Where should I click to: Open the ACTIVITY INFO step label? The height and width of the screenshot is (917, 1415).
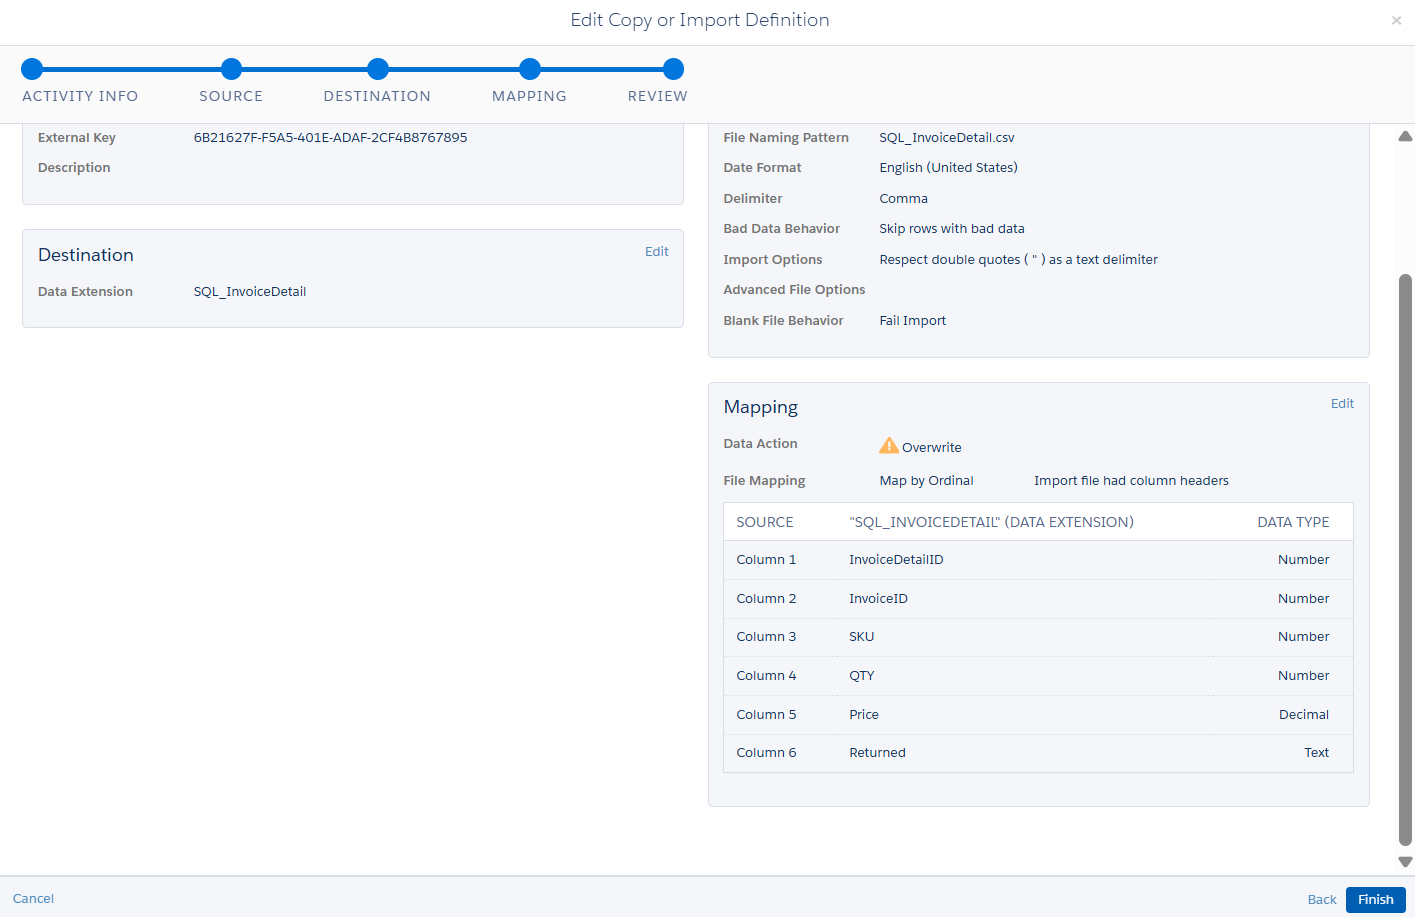(80, 96)
